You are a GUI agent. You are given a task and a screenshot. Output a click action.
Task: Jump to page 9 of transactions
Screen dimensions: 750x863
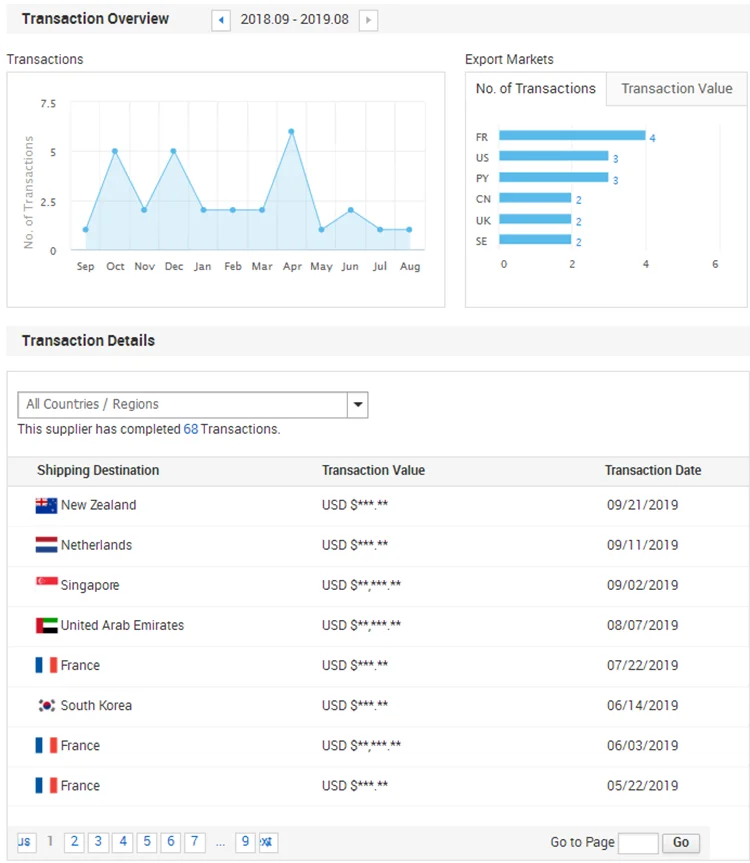pos(245,842)
